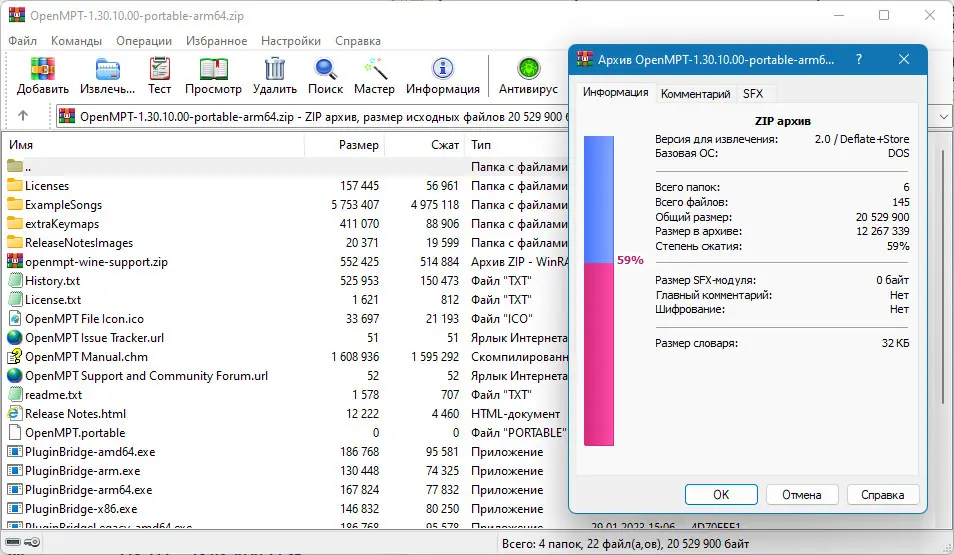The image size is (954, 555).
Task: Select the License.txt file row
Action: pyautogui.click(x=286, y=299)
